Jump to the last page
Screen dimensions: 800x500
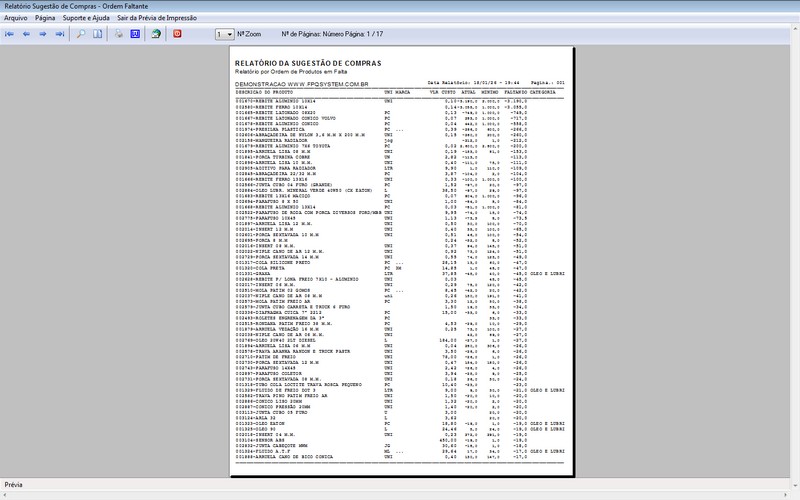click(61, 34)
